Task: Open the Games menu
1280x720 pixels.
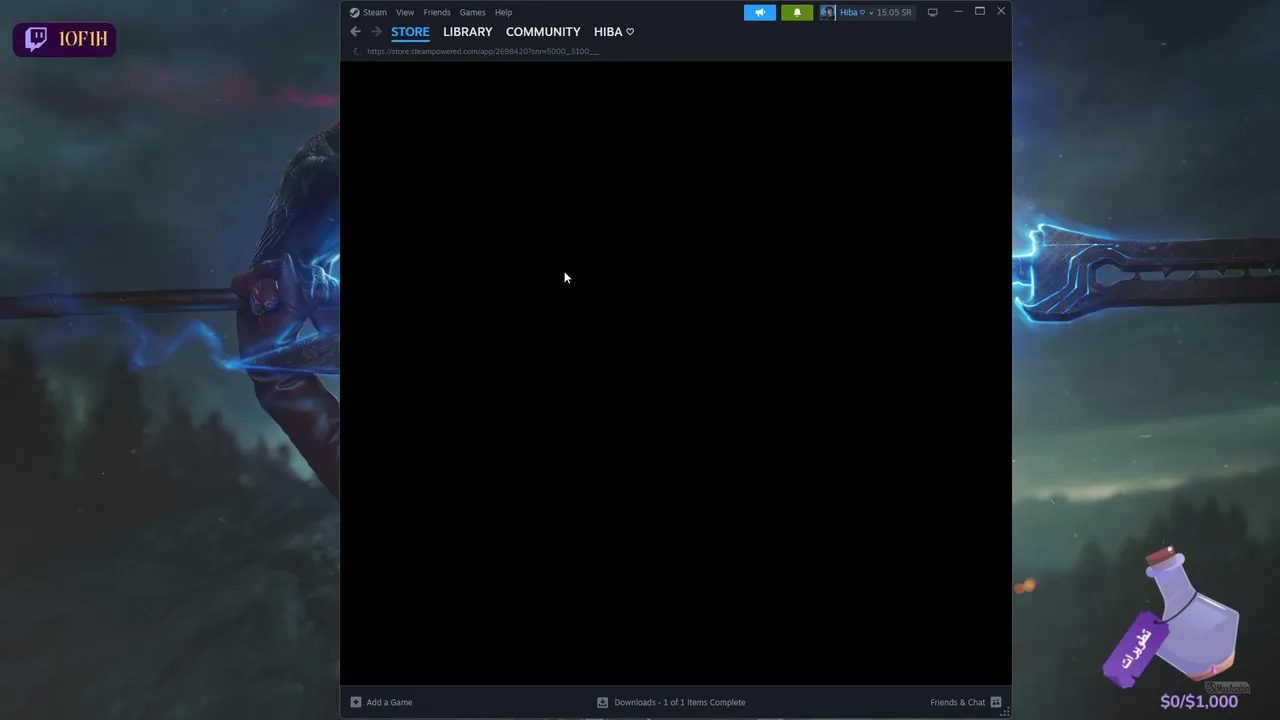Action: point(473,12)
